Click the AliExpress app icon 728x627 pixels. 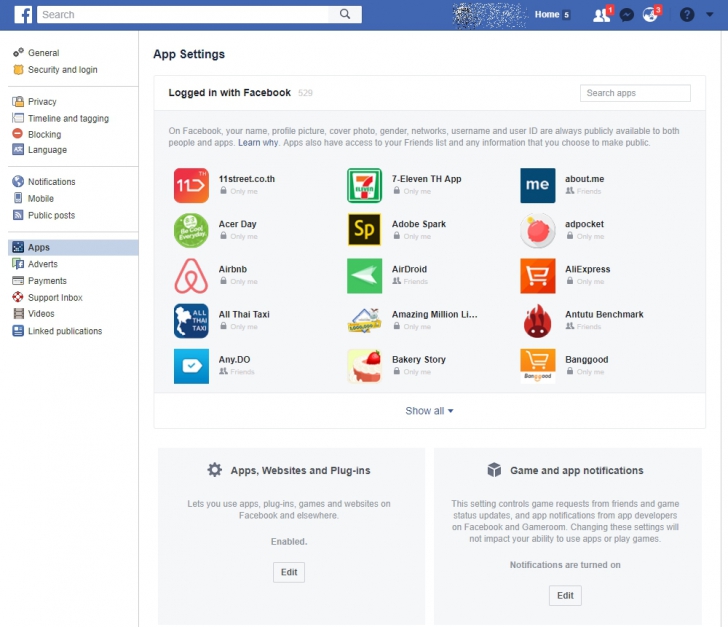(538, 276)
